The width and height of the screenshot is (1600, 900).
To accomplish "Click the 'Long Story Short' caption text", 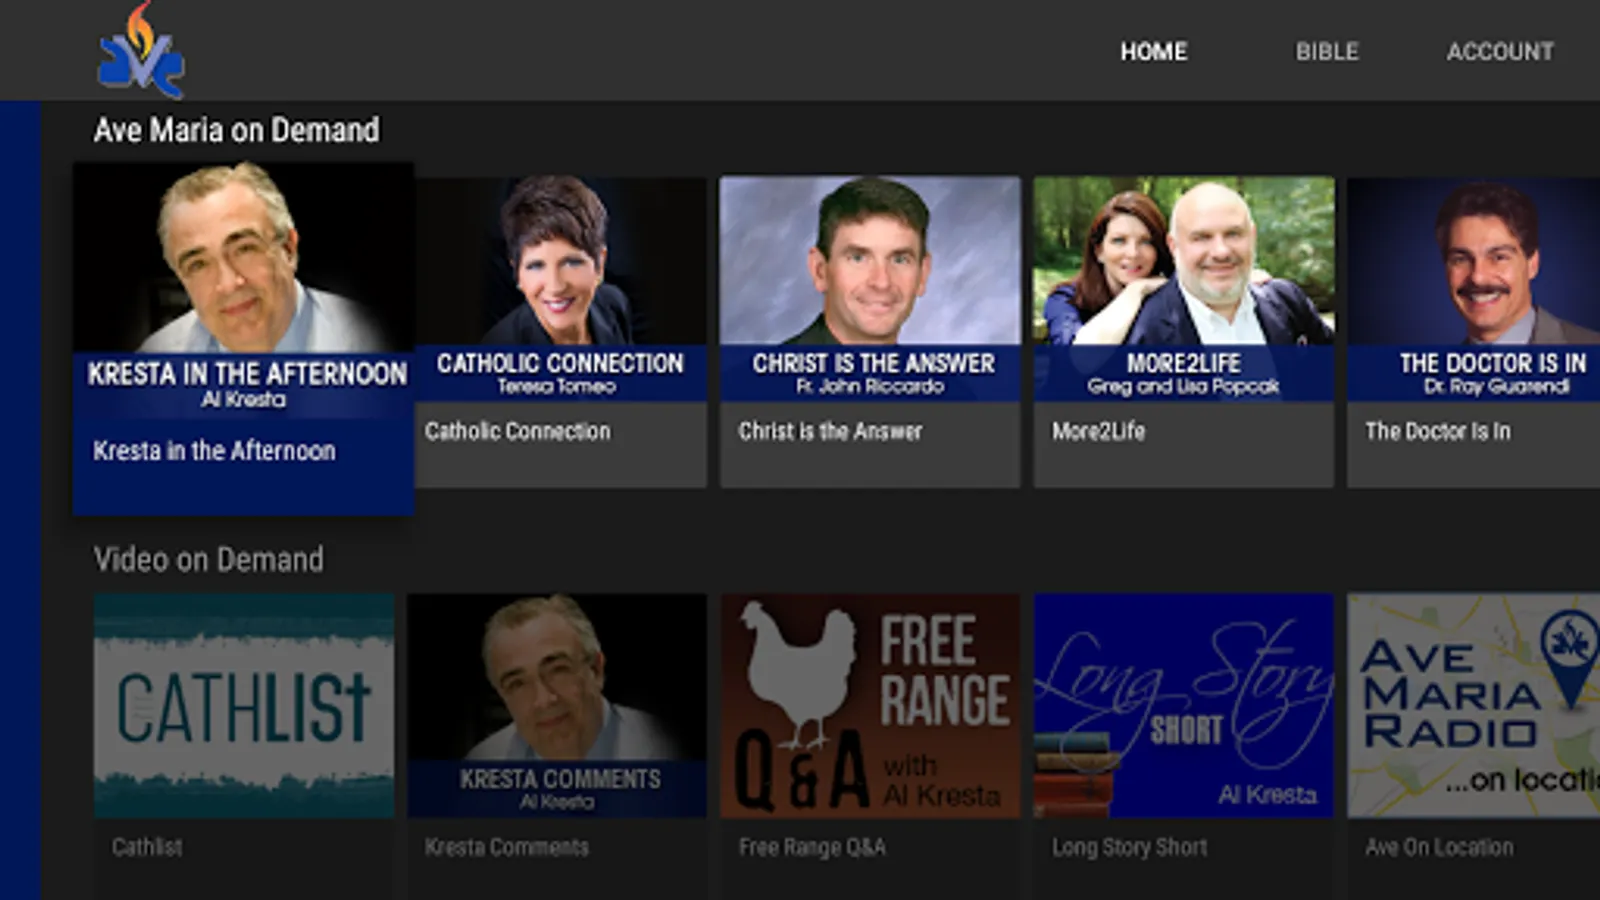I will pyautogui.click(x=1130, y=847).
